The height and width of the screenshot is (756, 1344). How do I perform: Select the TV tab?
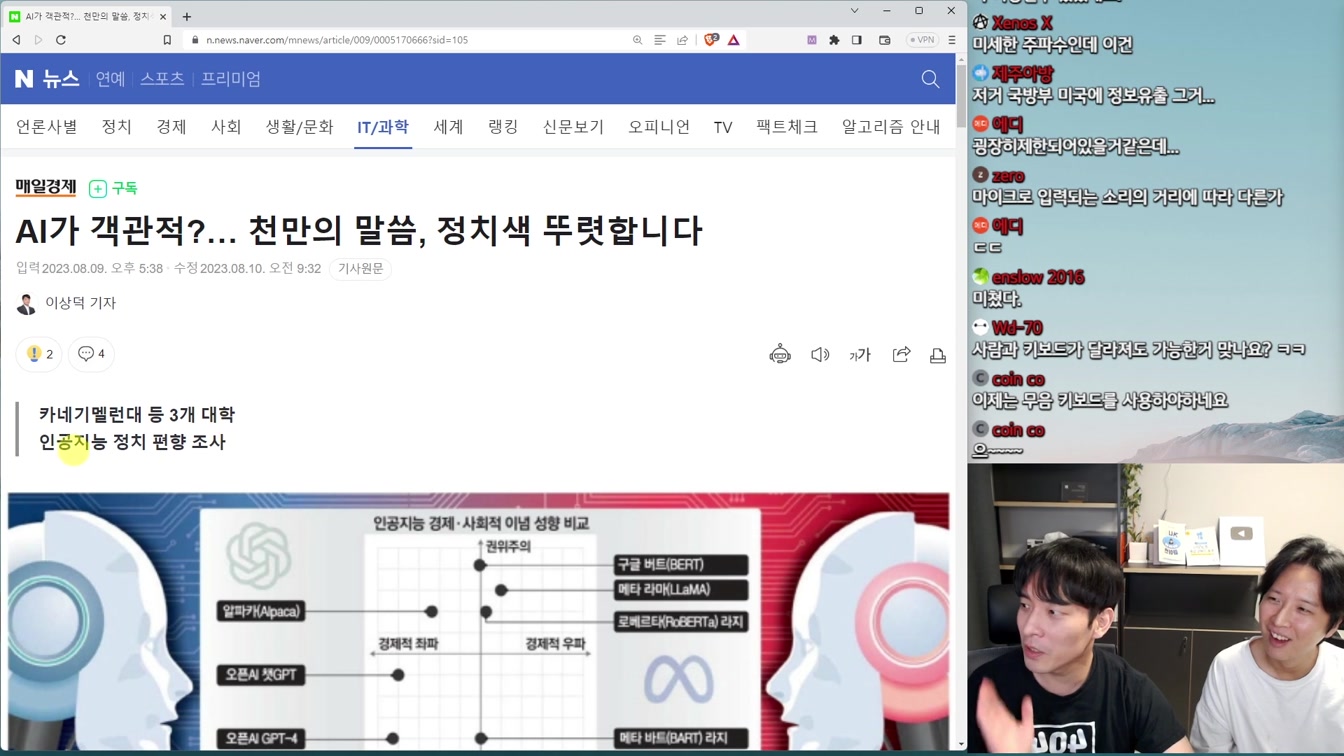coord(723,127)
